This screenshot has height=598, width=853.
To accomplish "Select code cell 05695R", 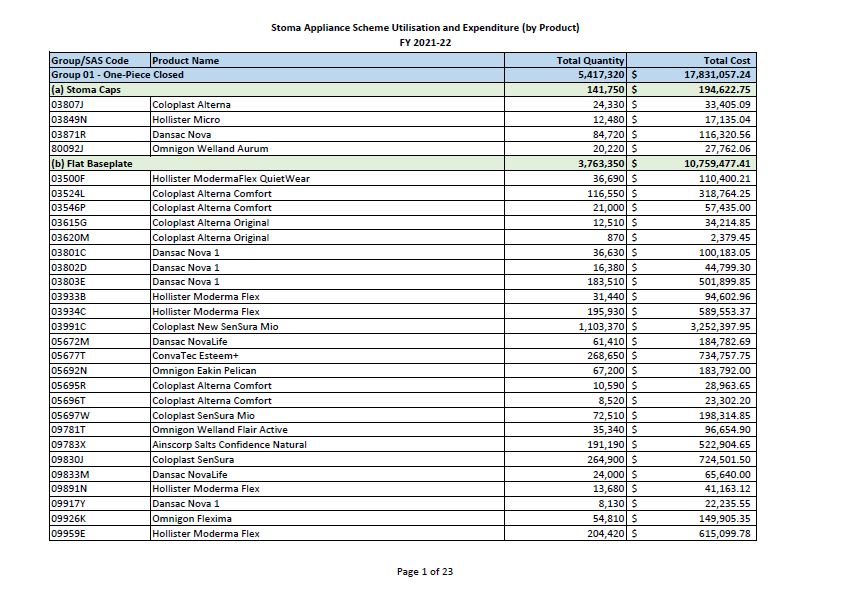I will [x=100, y=386].
